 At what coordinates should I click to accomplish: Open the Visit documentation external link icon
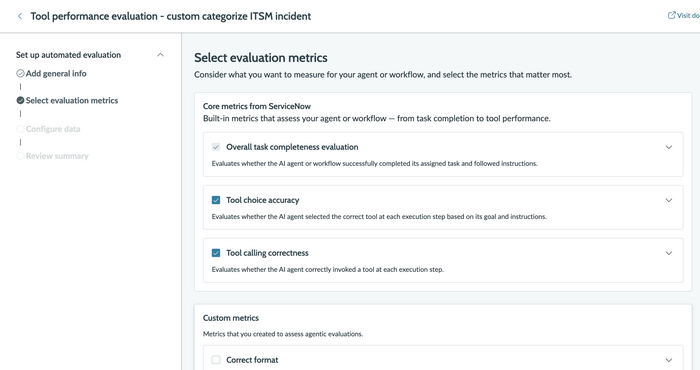pos(671,15)
